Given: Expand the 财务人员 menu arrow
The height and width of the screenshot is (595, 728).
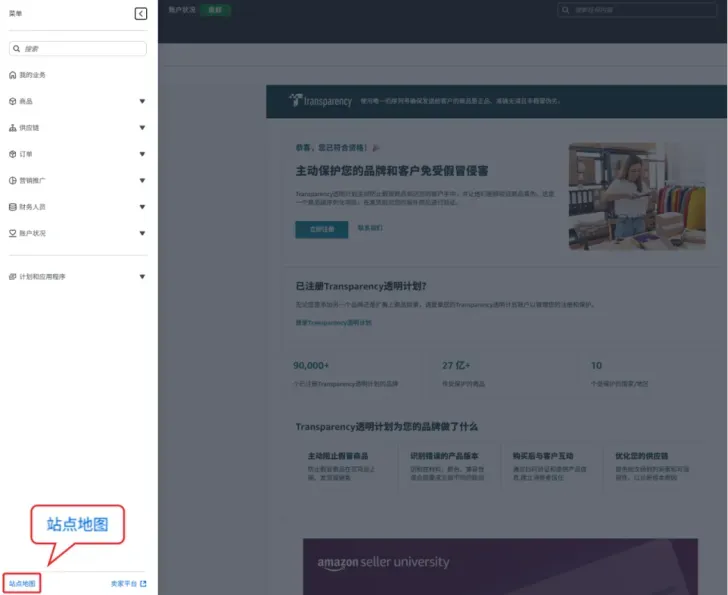Looking at the screenshot, I should click(142, 207).
